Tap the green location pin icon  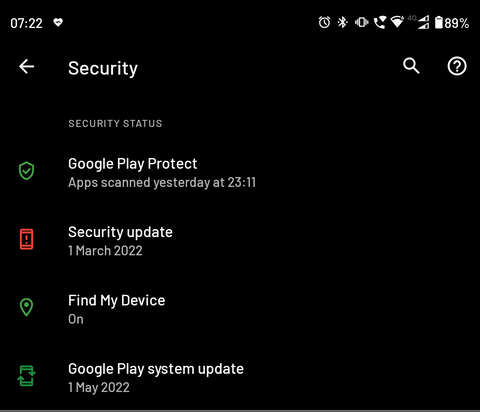tap(26, 307)
